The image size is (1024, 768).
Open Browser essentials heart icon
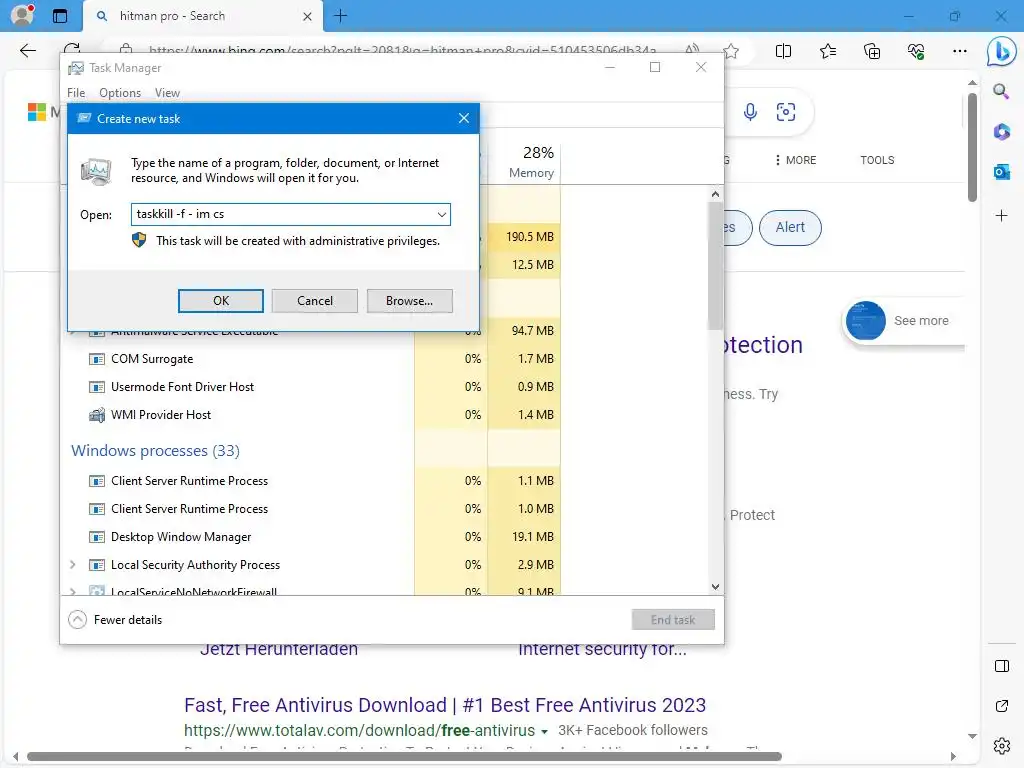(916, 51)
